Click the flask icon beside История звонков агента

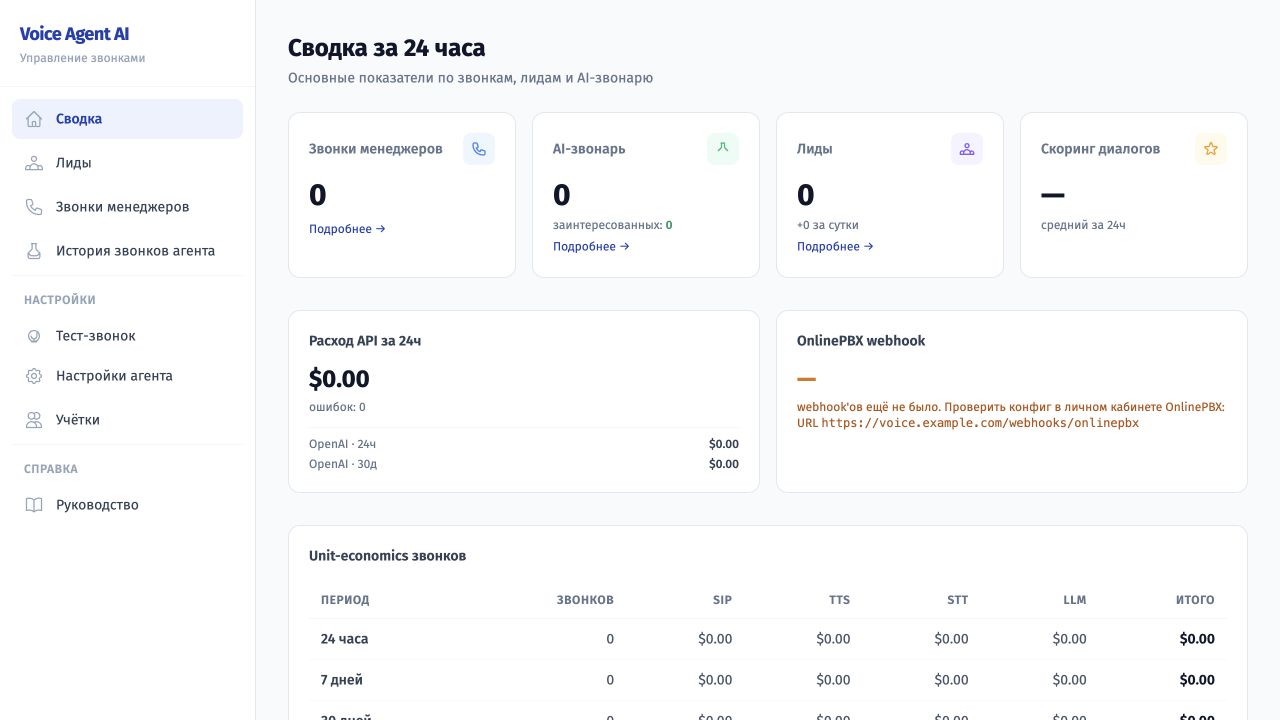[34, 251]
